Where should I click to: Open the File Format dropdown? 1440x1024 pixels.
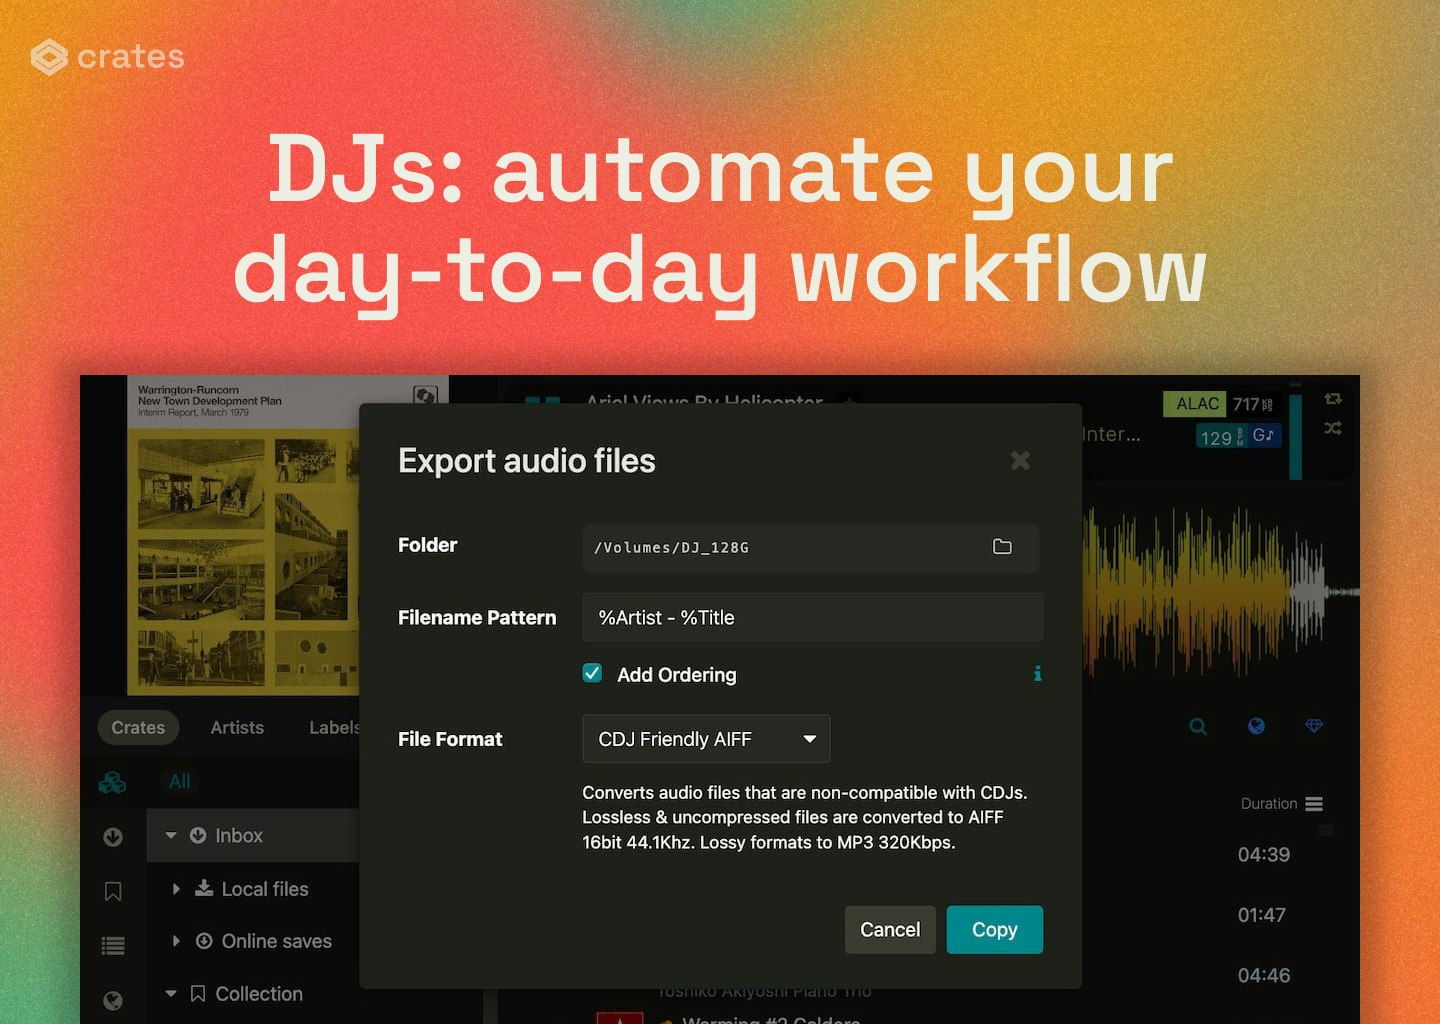(x=706, y=739)
